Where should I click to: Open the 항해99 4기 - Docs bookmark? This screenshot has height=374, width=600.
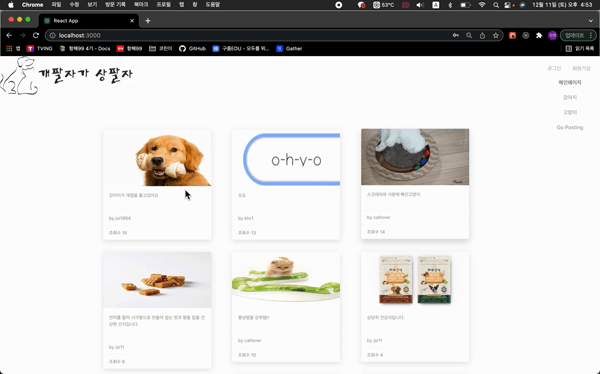85,49
